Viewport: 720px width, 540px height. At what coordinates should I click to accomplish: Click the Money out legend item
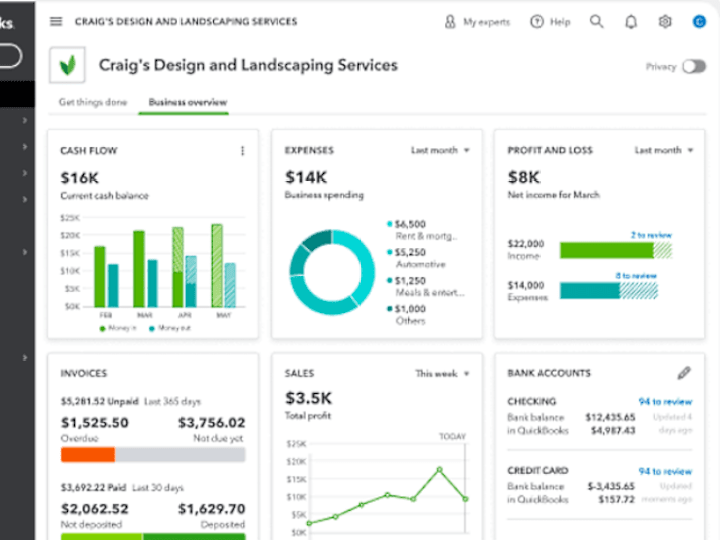pyautogui.click(x=170, y=328)
